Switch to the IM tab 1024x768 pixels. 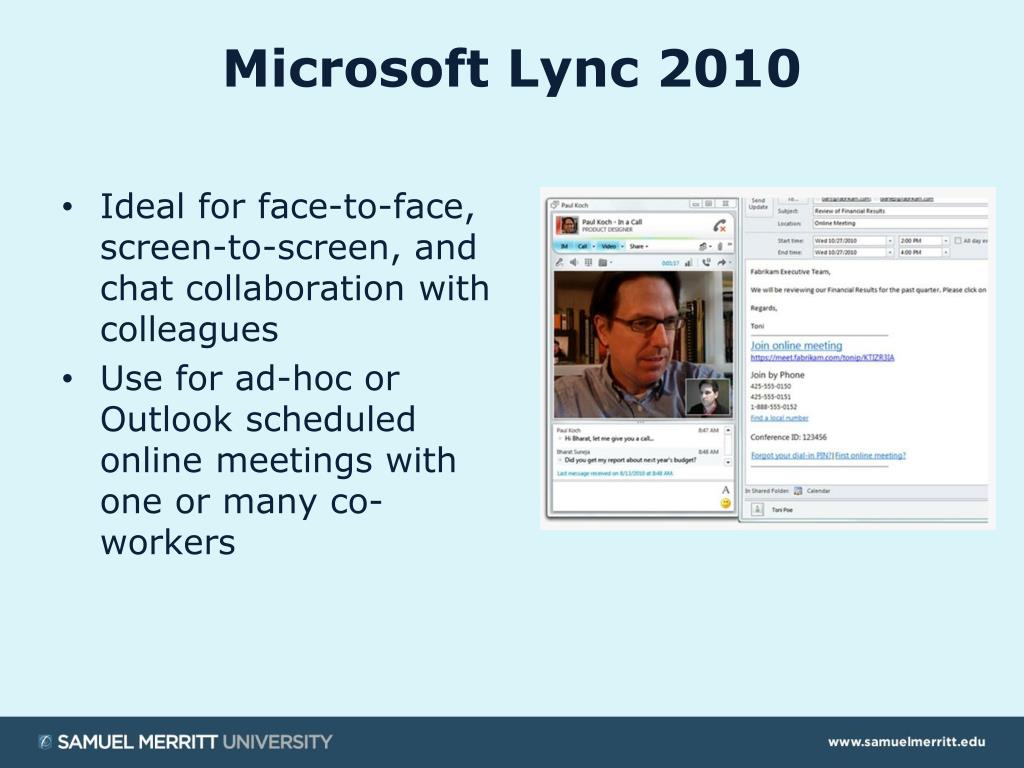point(564,246)
